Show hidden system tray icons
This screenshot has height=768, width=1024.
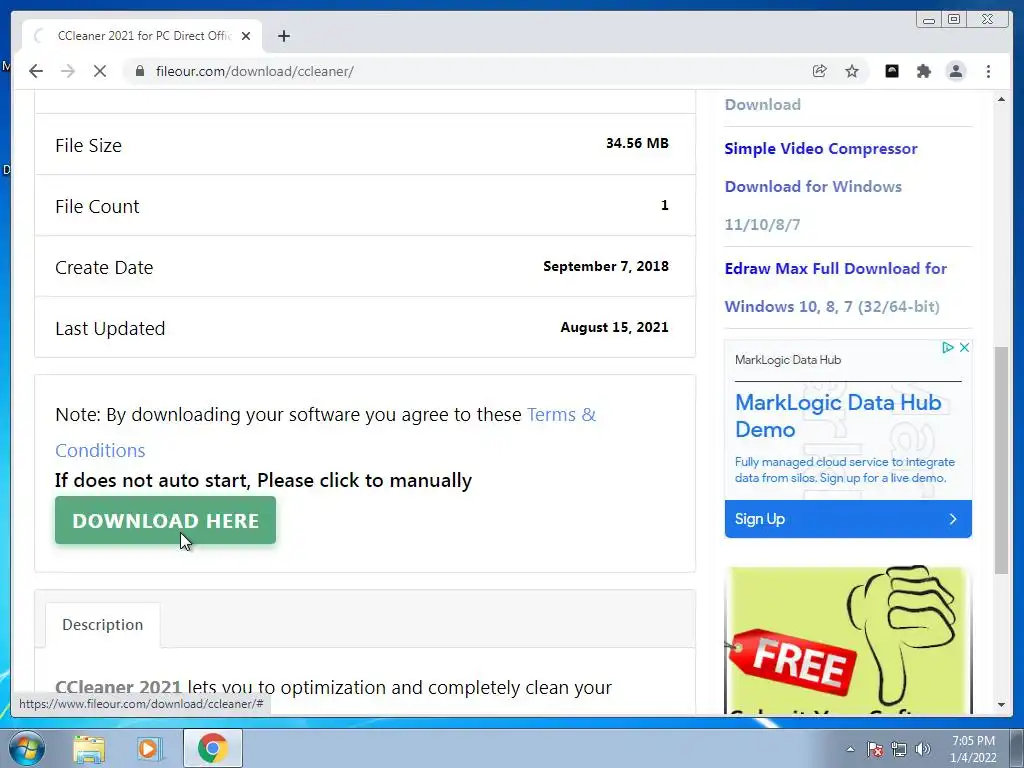850,749
